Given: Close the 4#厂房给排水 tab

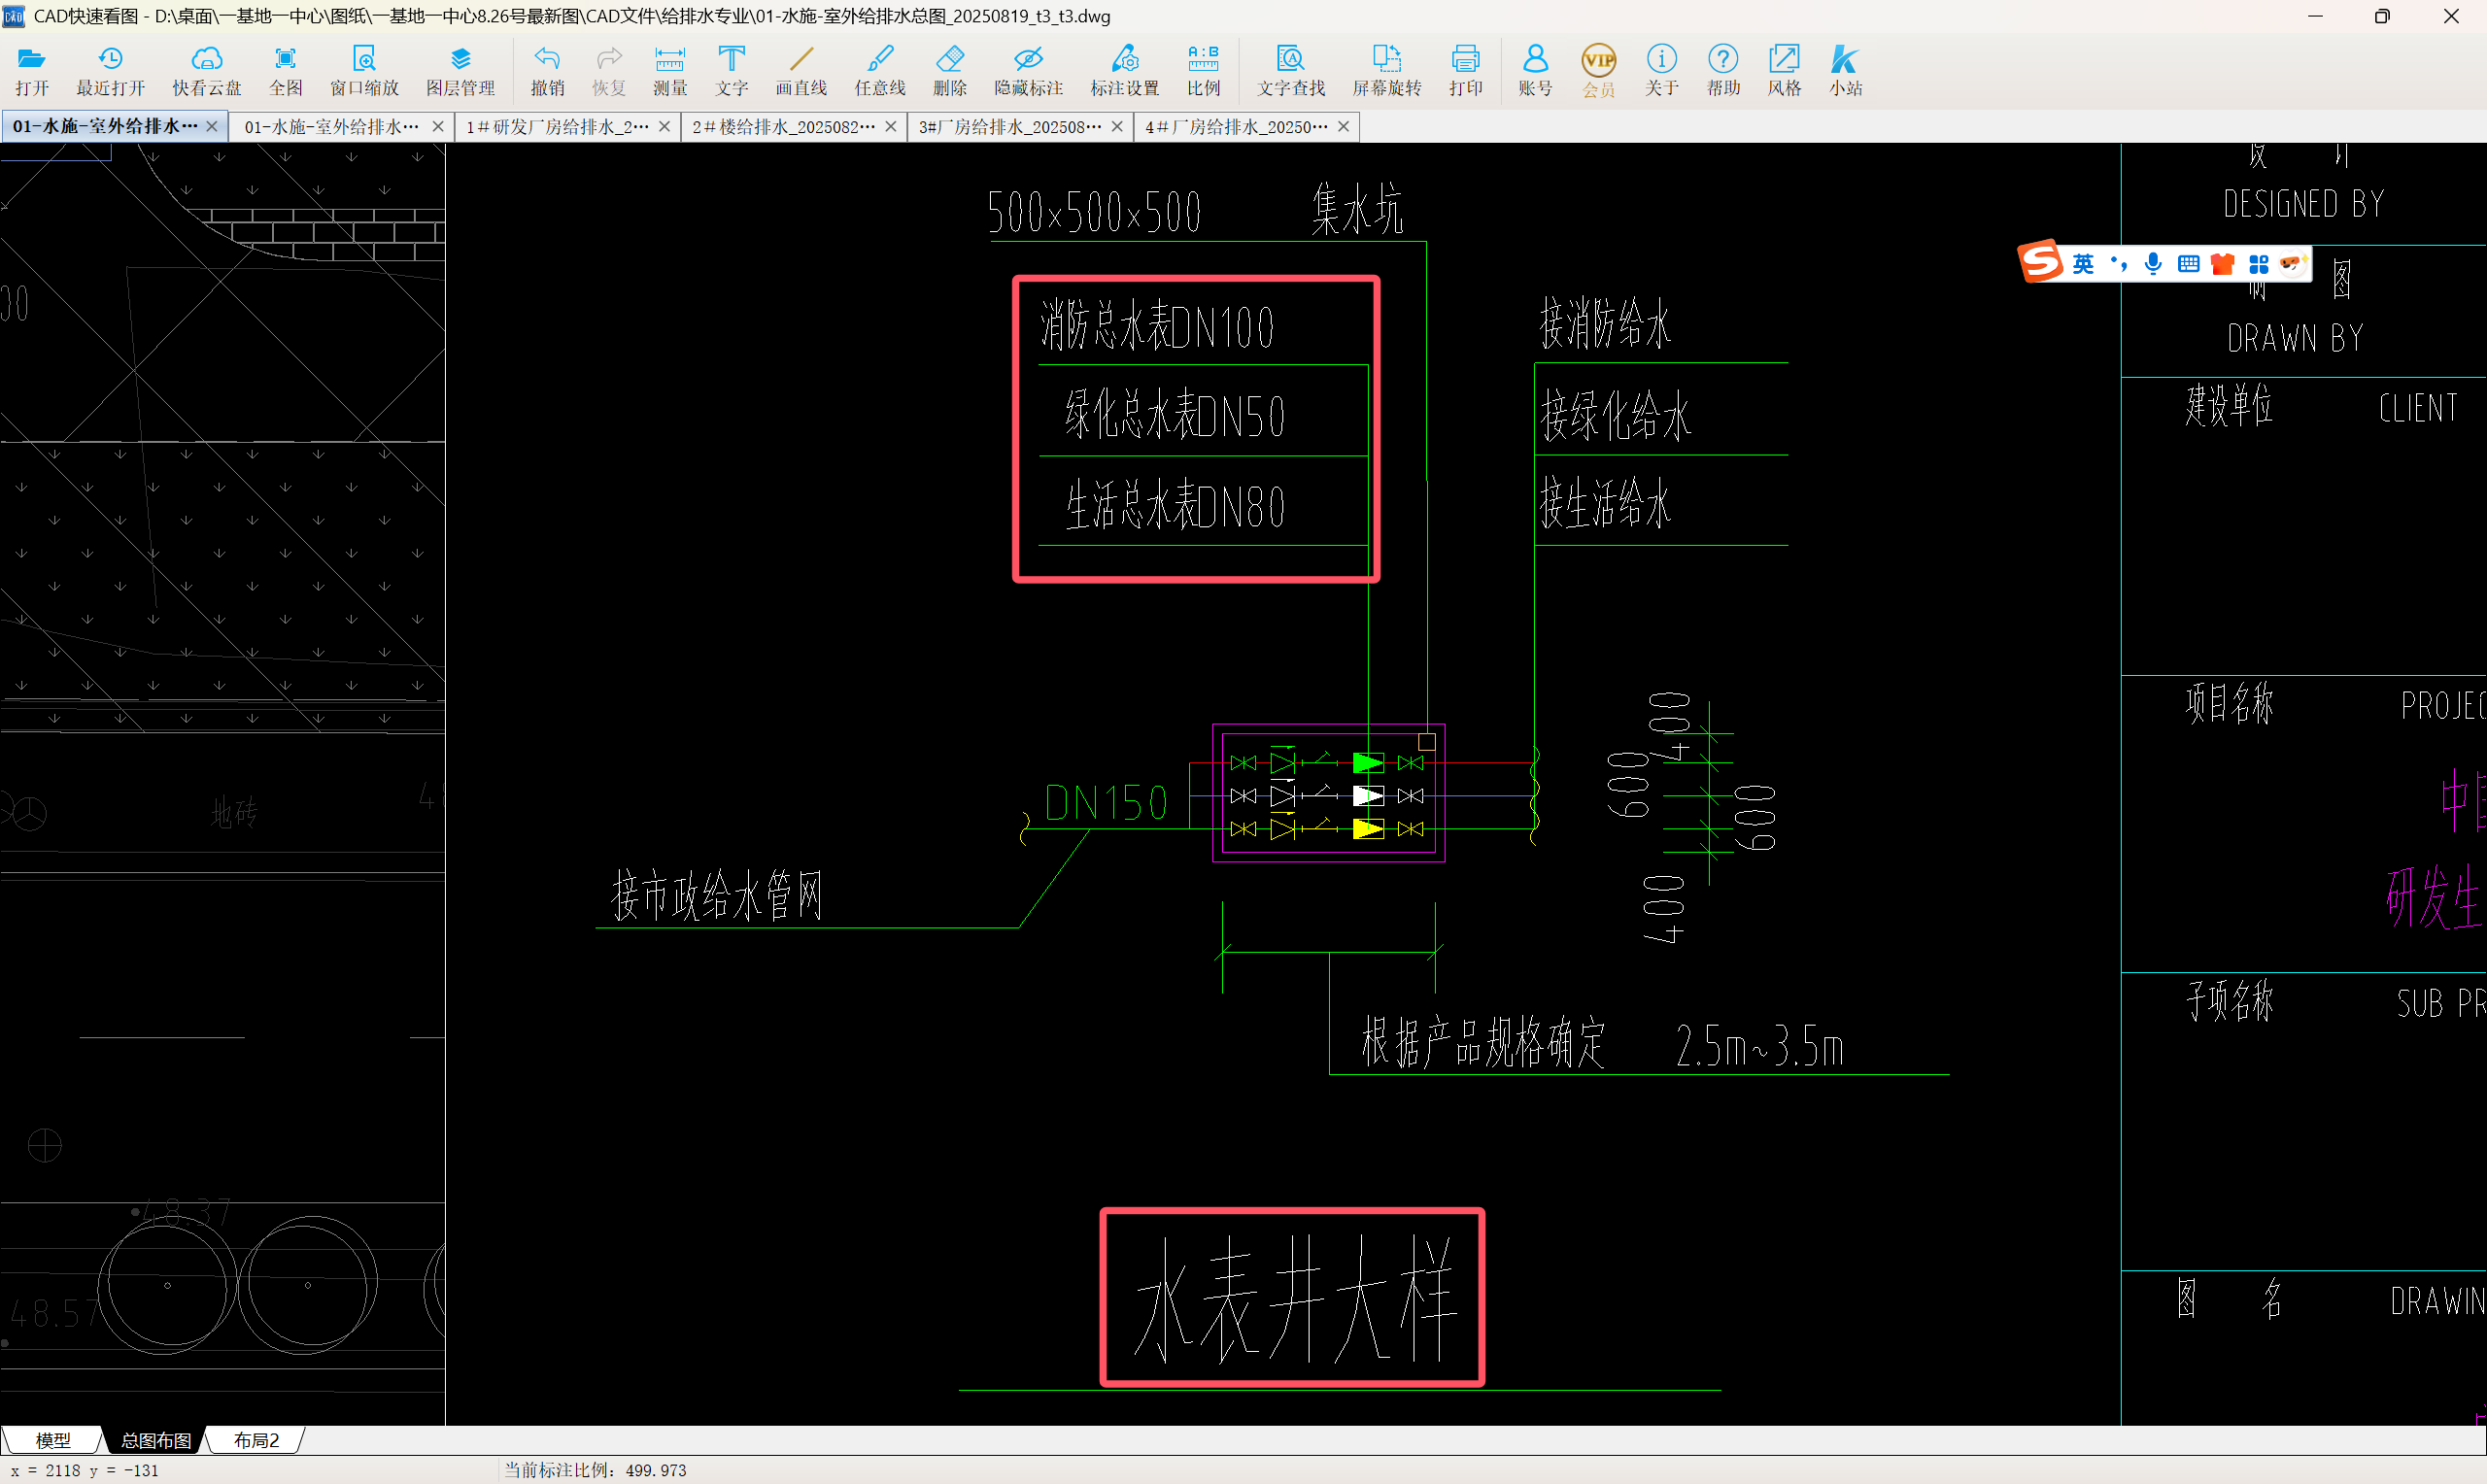Looking at the screenshot, I should coord(1343,126).
